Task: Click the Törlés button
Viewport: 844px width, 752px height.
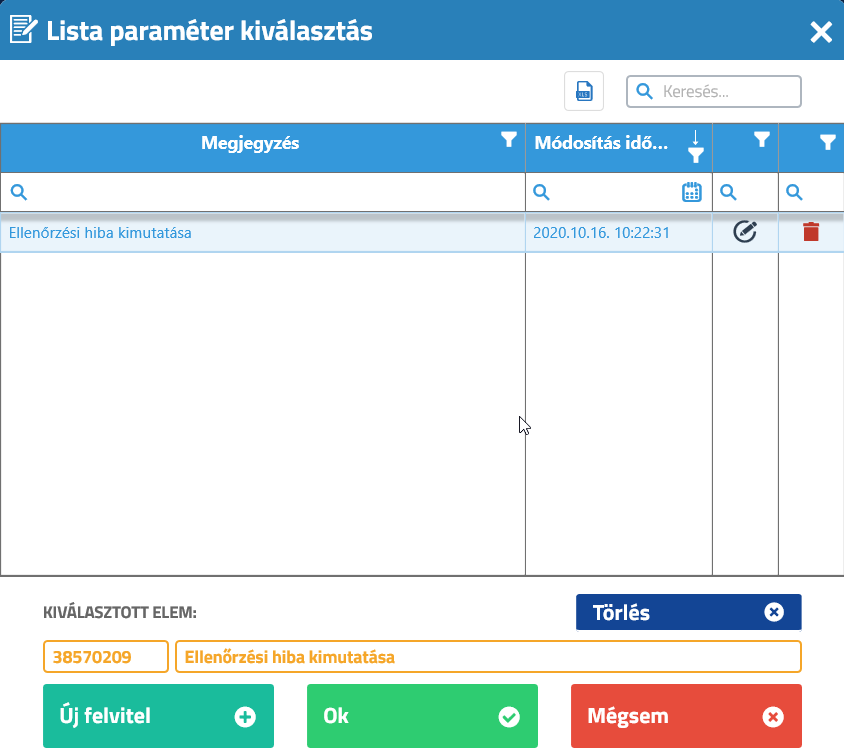Action: 688,612
